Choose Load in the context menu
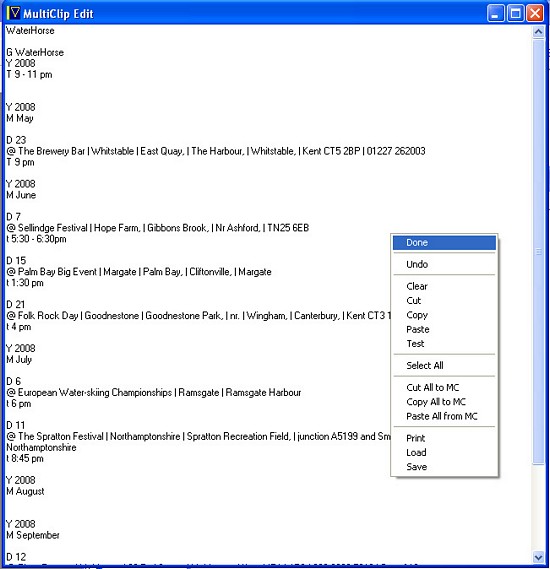Image resolution: width=550 pixels, height=569 pixels. 444,453
